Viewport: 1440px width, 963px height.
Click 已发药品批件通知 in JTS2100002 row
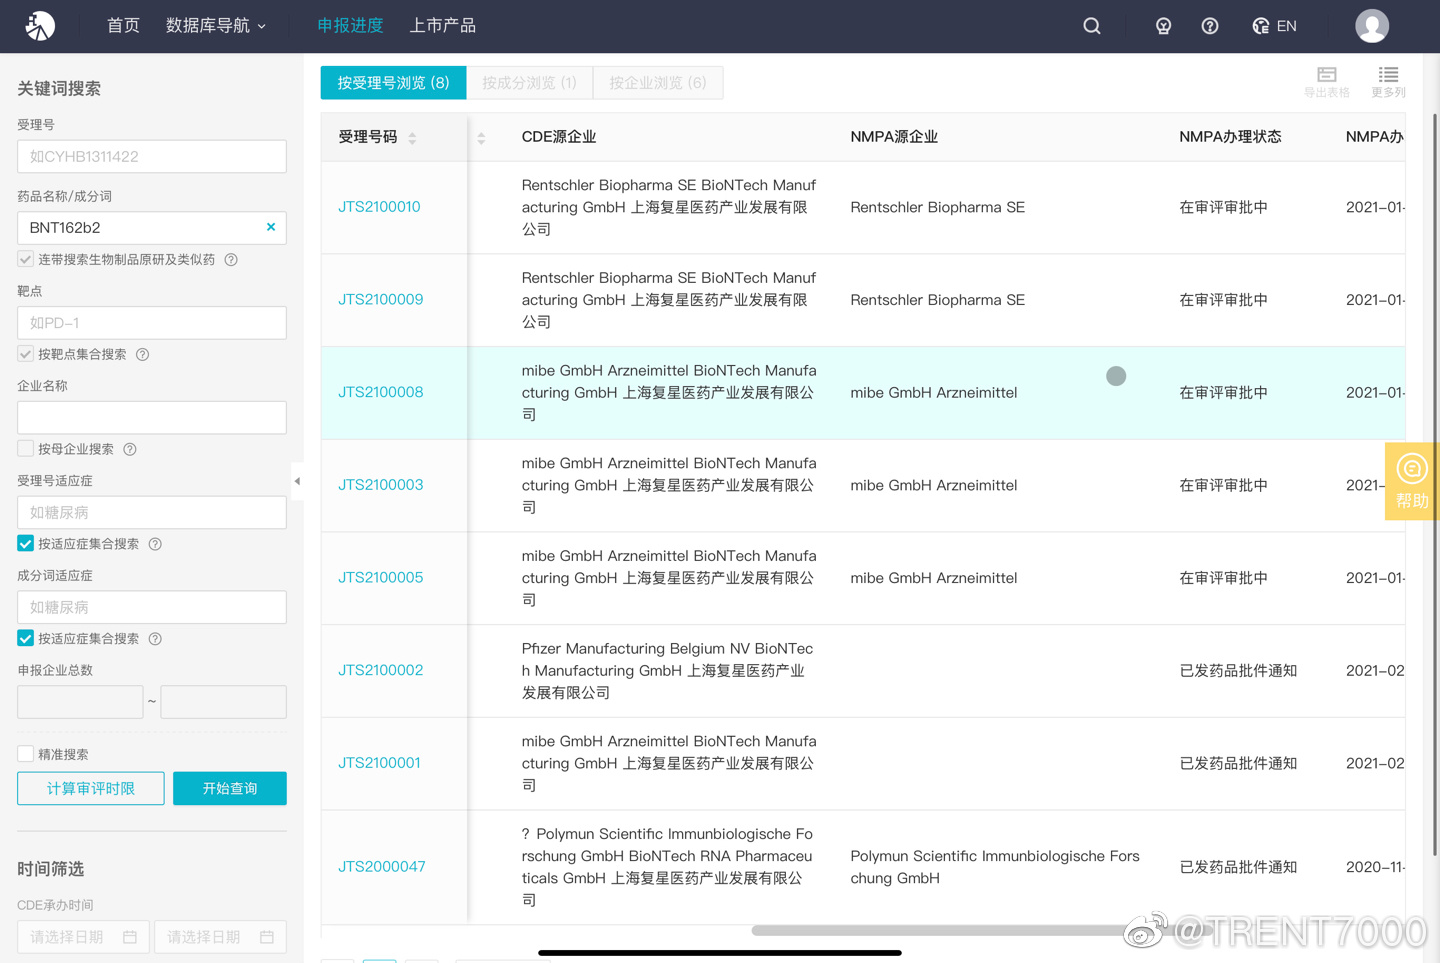click(x=1238, y=671)
